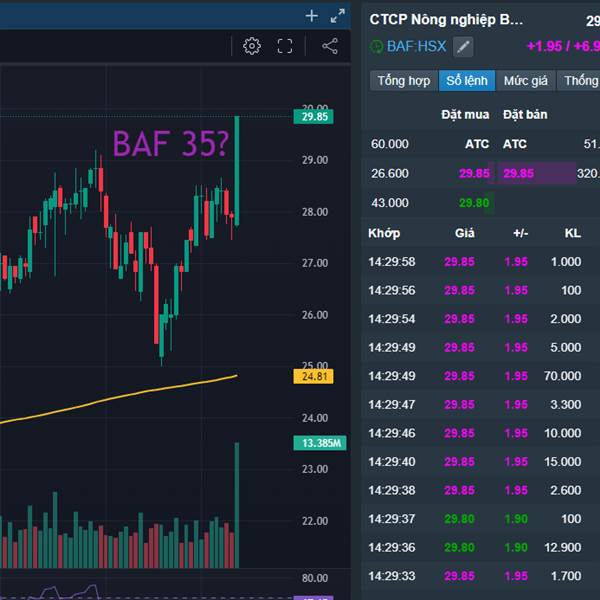The image size is (600, 600).
Task: Open the Mức giá tab
Action: tap(525, 81)
